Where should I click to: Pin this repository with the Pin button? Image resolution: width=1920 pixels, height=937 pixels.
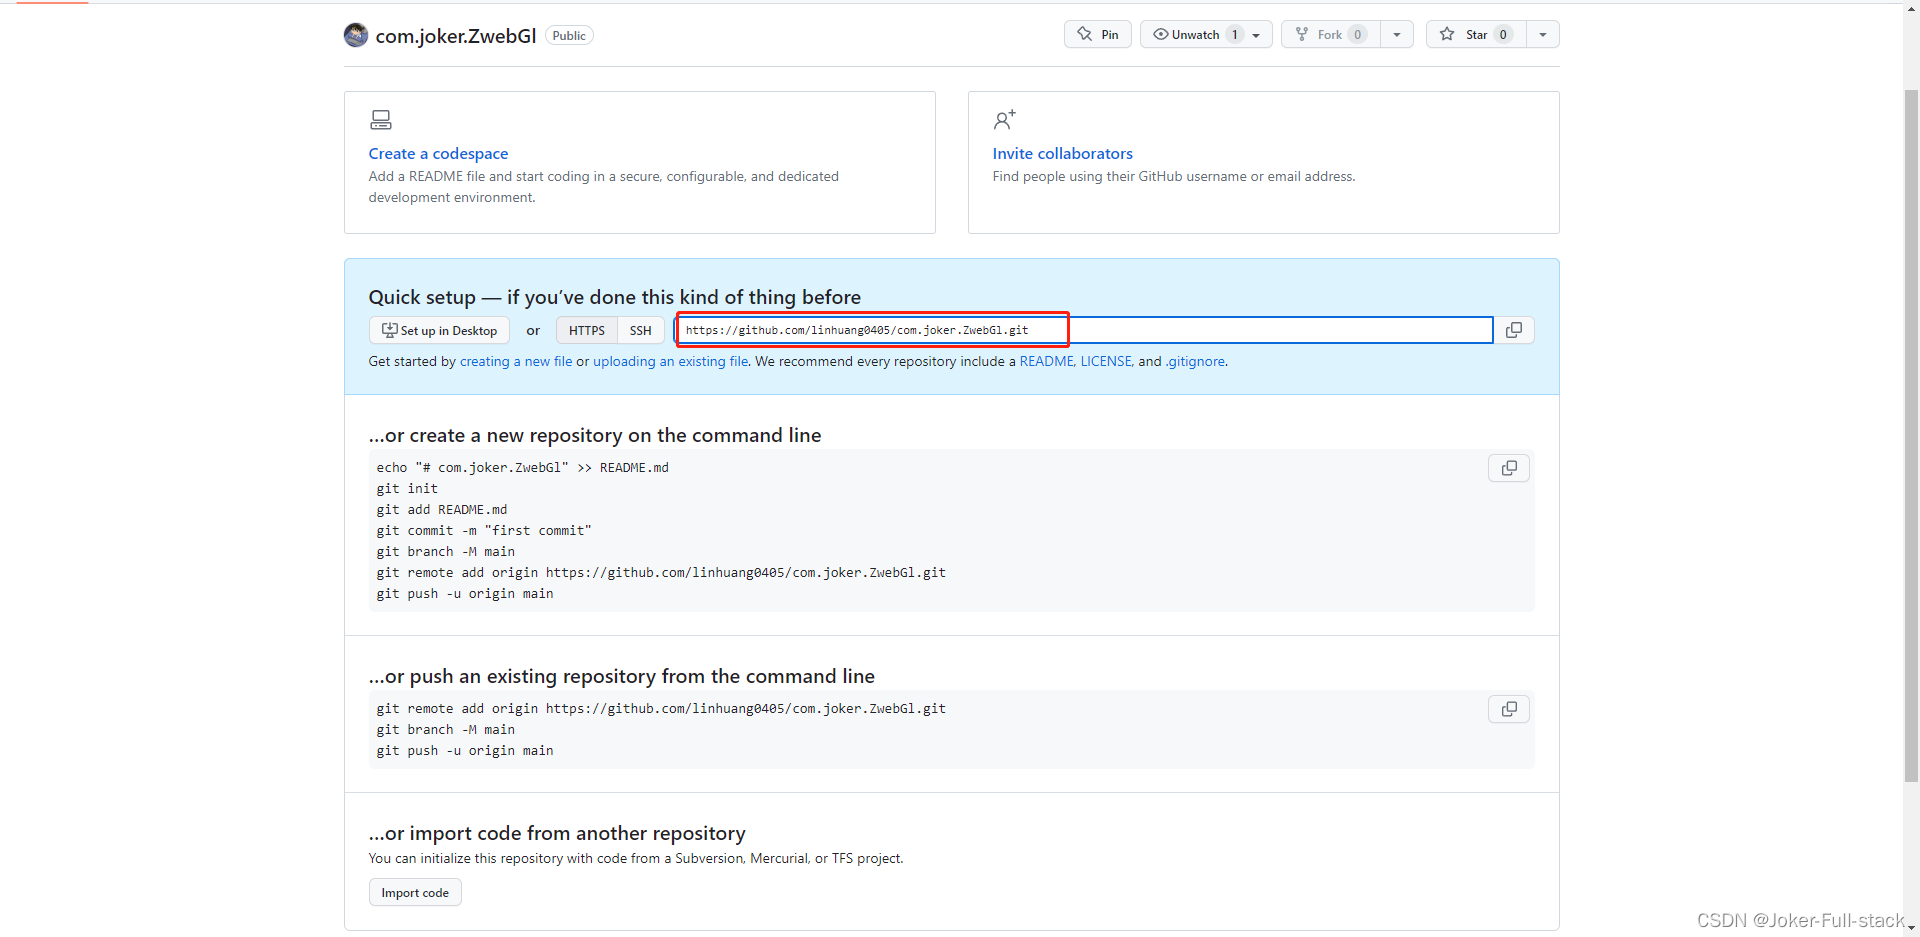point(1098,34)
